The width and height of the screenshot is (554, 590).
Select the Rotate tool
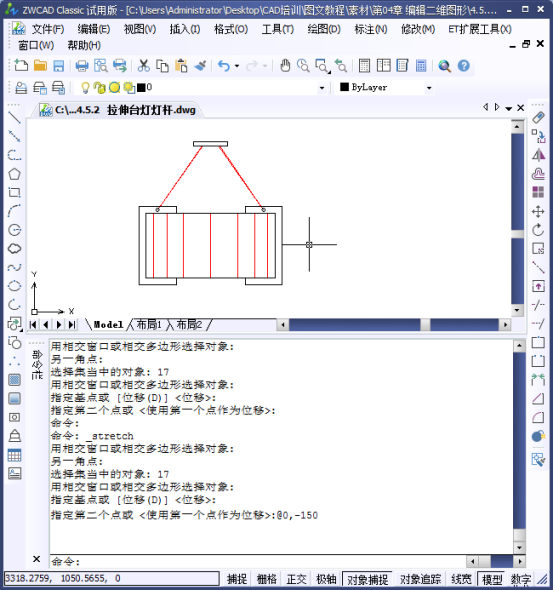click(x=538, y=230)
